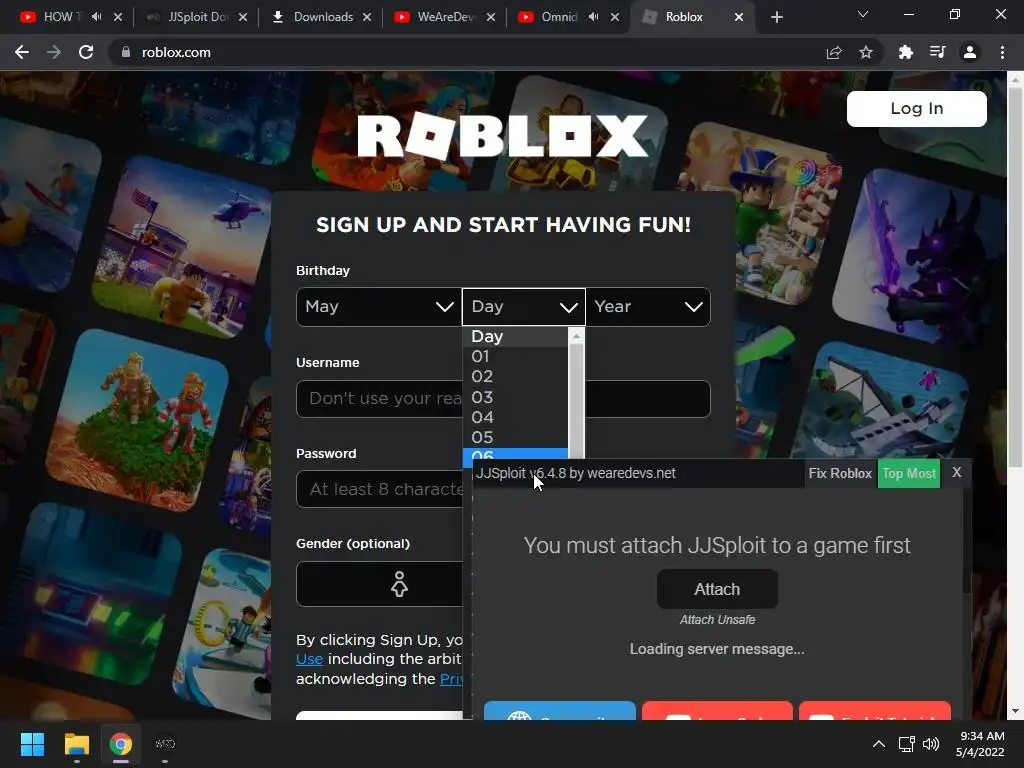
Task: Reload the Roblox page
Action: pos(86,52)
